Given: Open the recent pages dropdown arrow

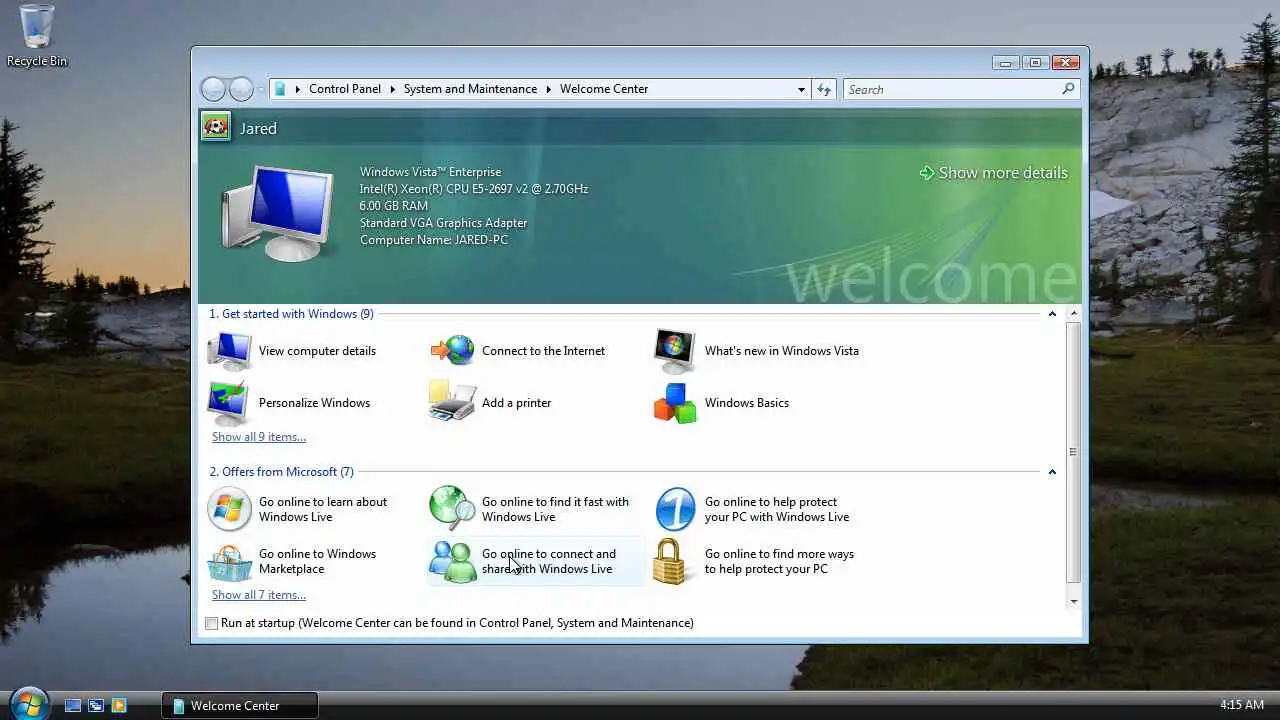Looking at the screenshot, I should coord(261,89).
